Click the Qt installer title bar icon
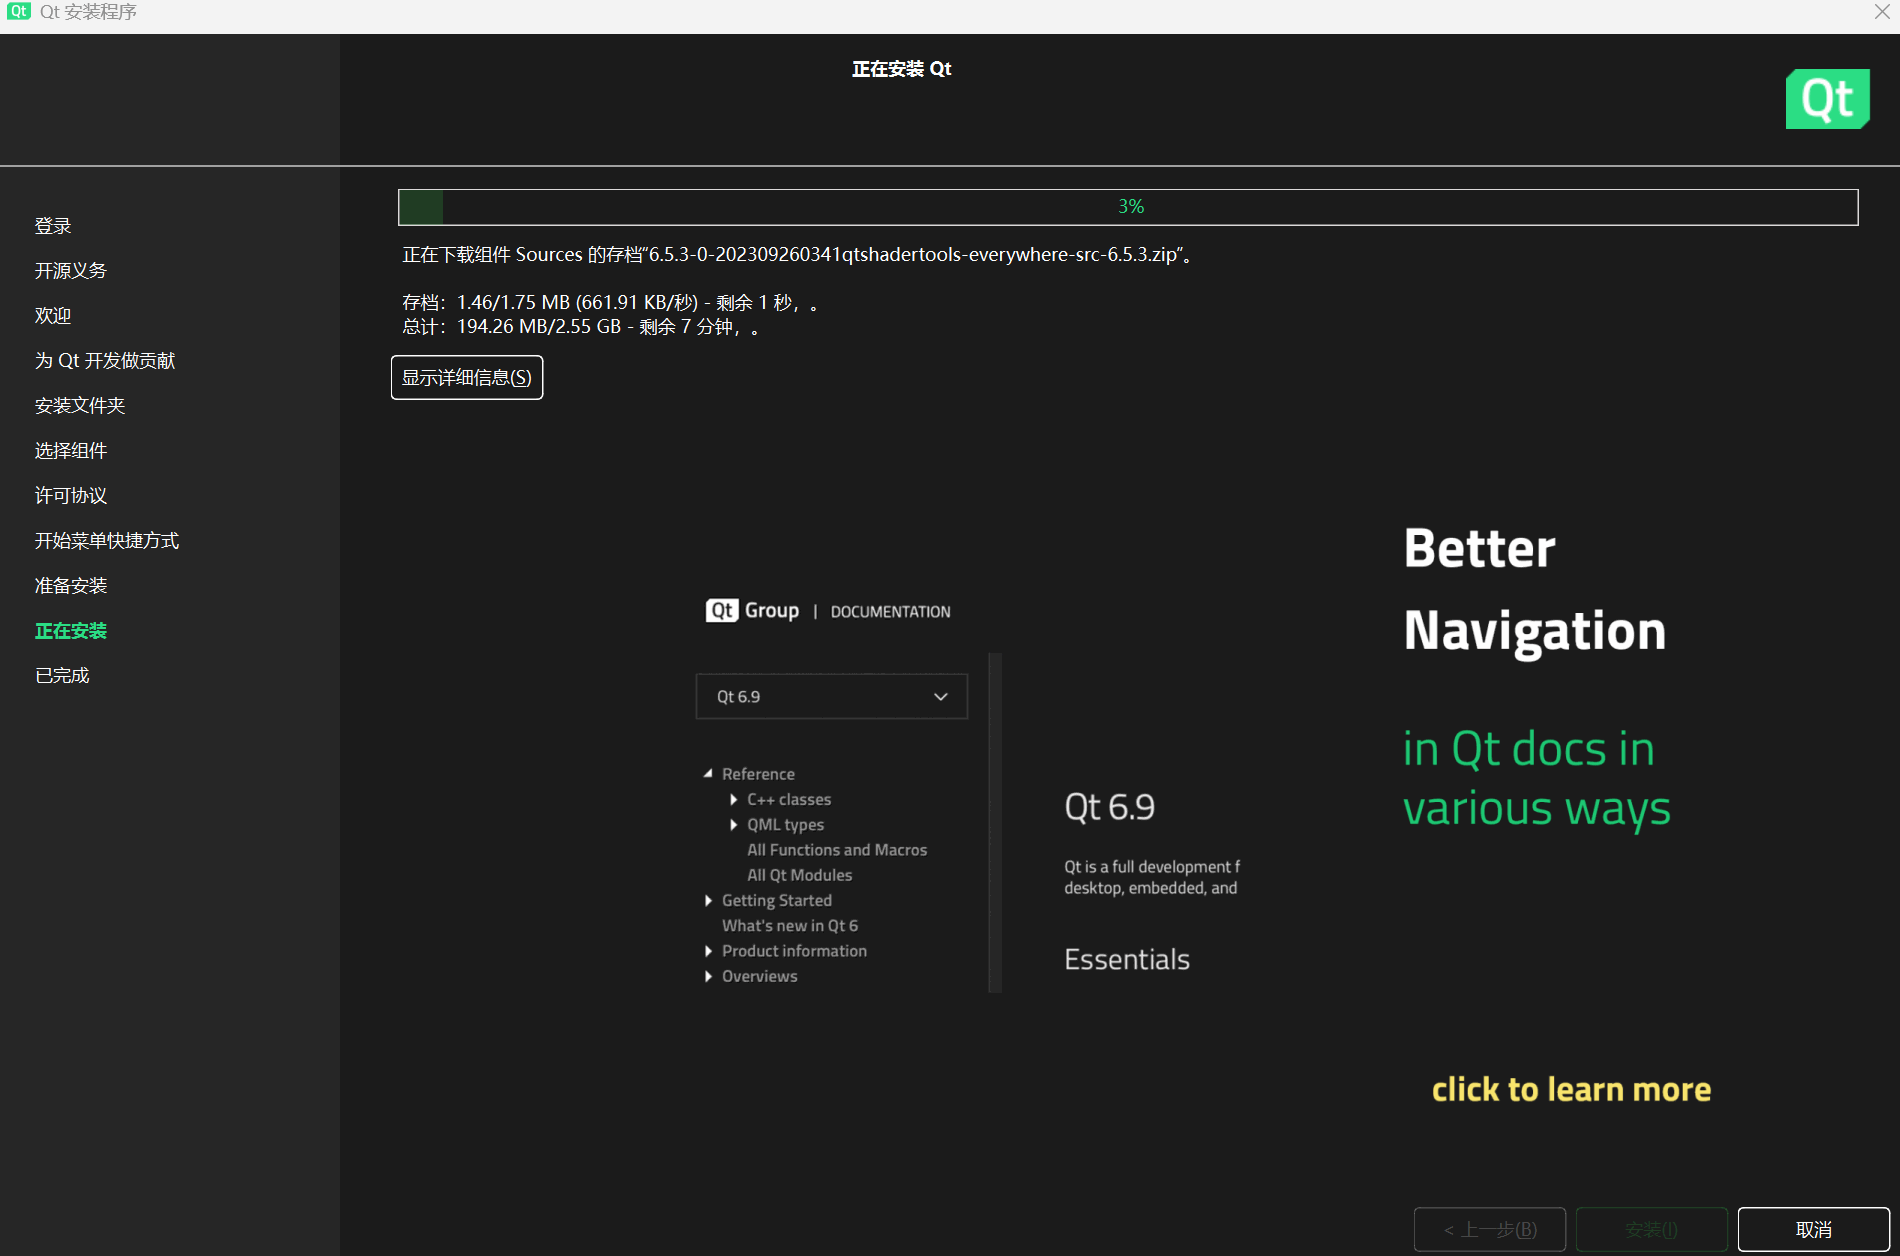Image resolution: width=1900 pixels, height=1256 pixels. coord(19,12)
